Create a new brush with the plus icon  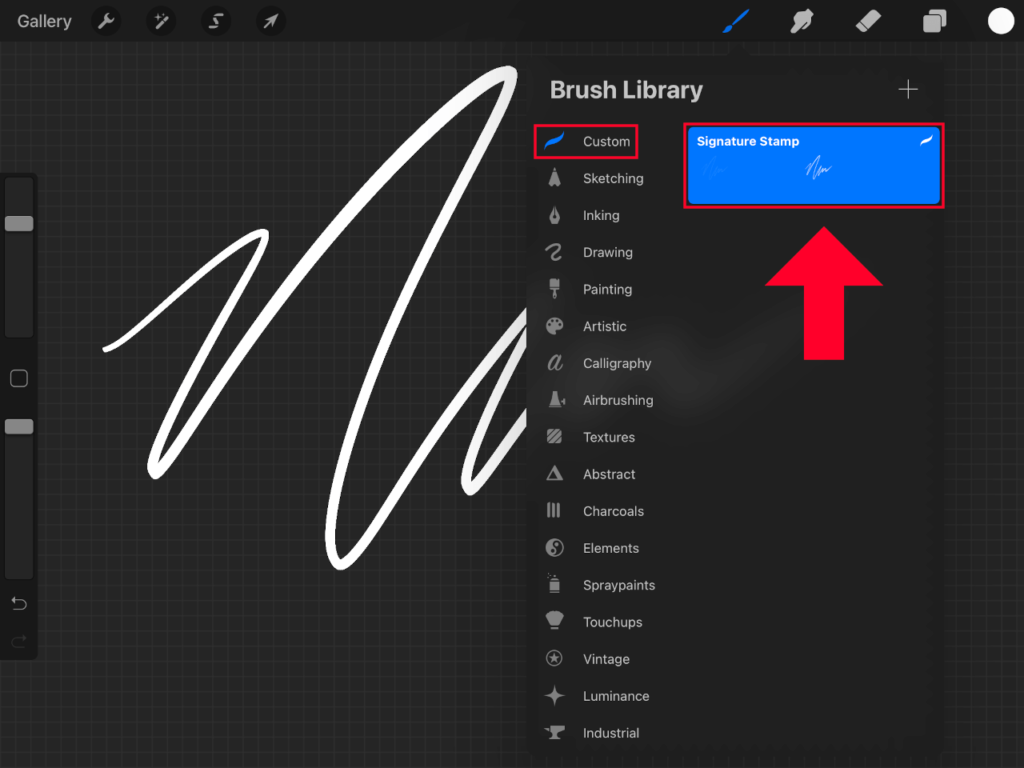[x=908, y=89]
